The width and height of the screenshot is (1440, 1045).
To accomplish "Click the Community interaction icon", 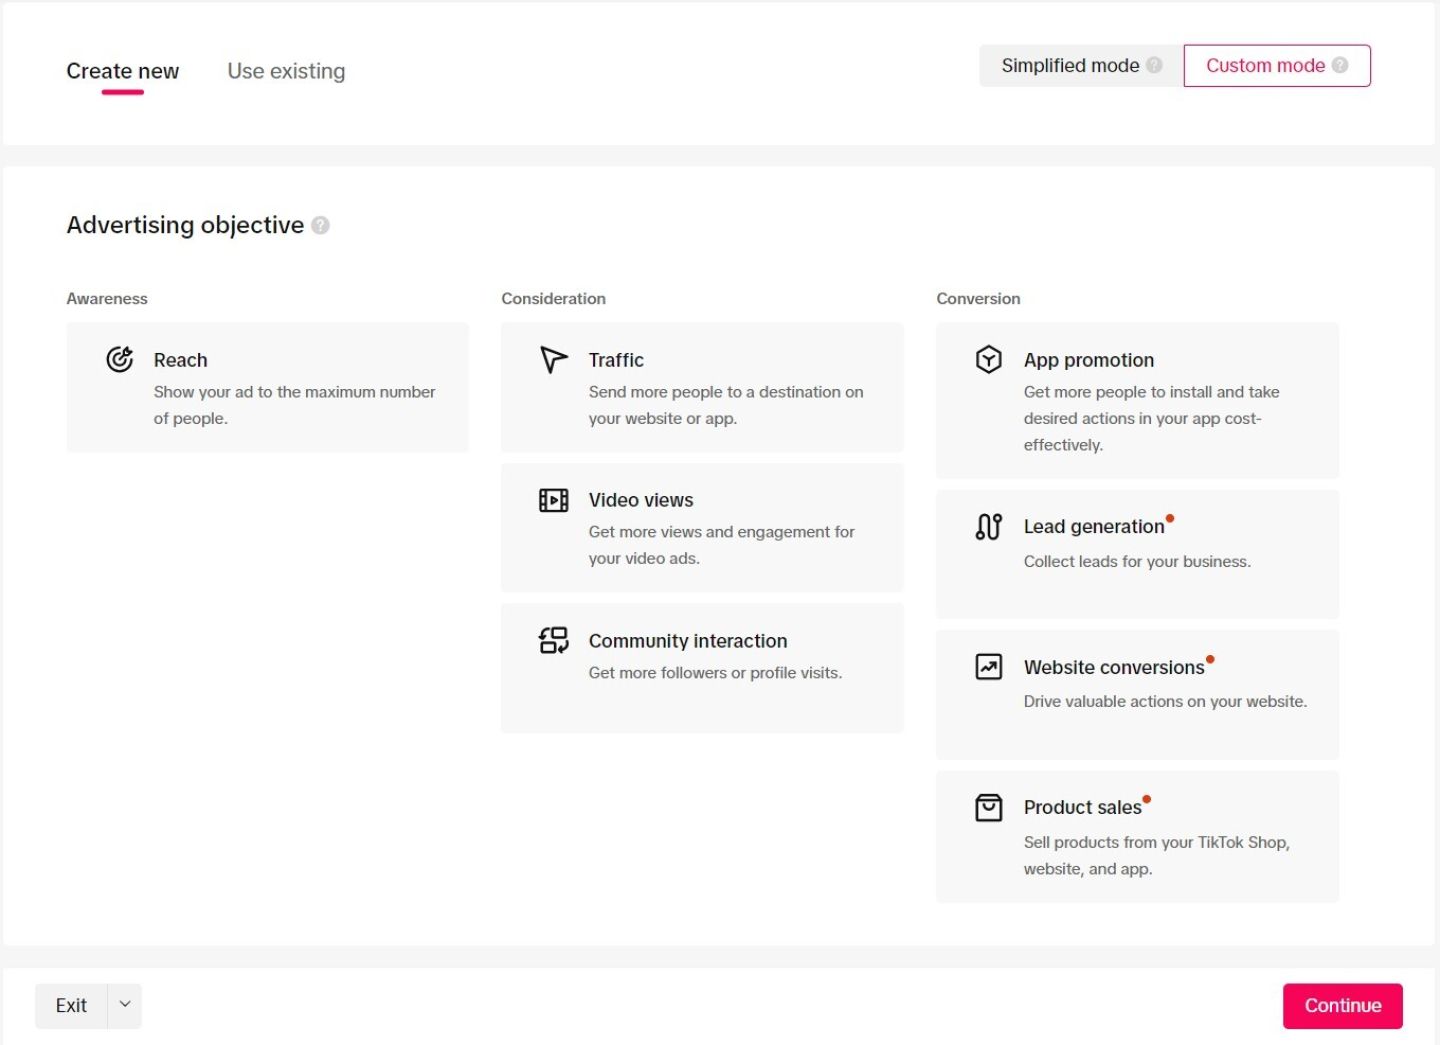I will [x=553, y=640].
